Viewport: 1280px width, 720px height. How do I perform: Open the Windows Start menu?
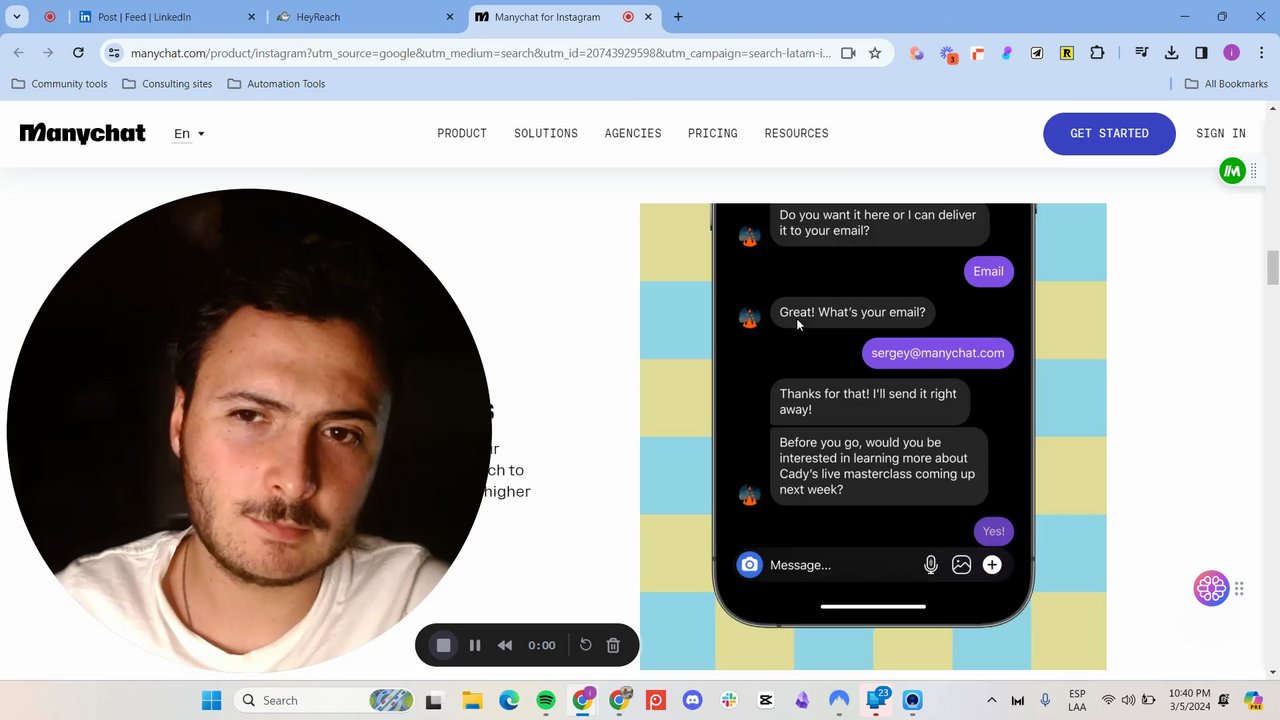tap(211, 700)
